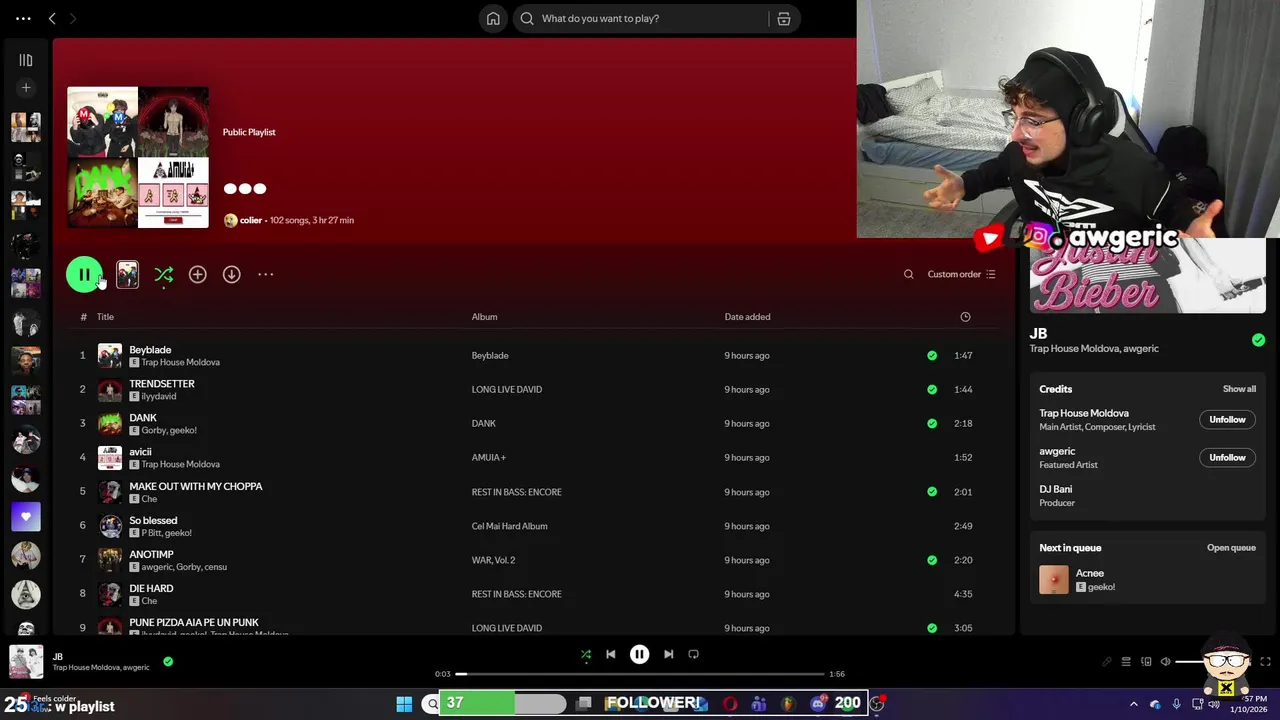Image resolution: width=1280 pixels, height=720 pixels.
Task: Download the playlist using the down-arrow icon
Action: coord(231,274)
